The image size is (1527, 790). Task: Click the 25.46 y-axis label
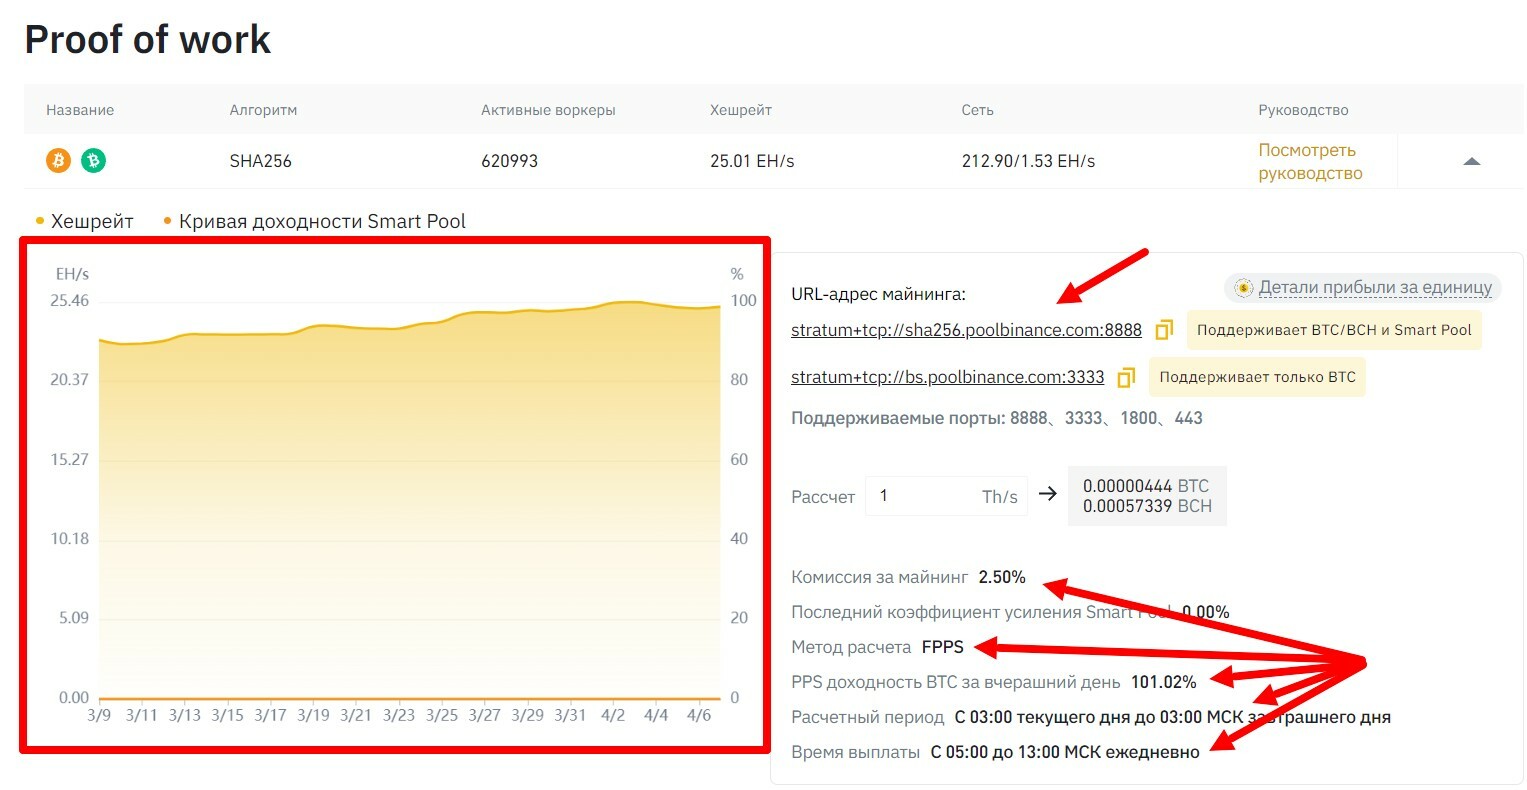(x=70, y=301)
